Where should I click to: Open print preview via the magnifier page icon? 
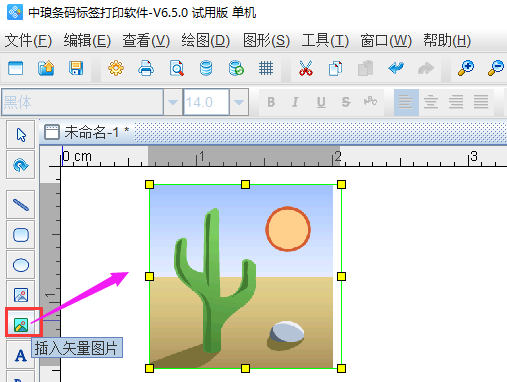176,68
